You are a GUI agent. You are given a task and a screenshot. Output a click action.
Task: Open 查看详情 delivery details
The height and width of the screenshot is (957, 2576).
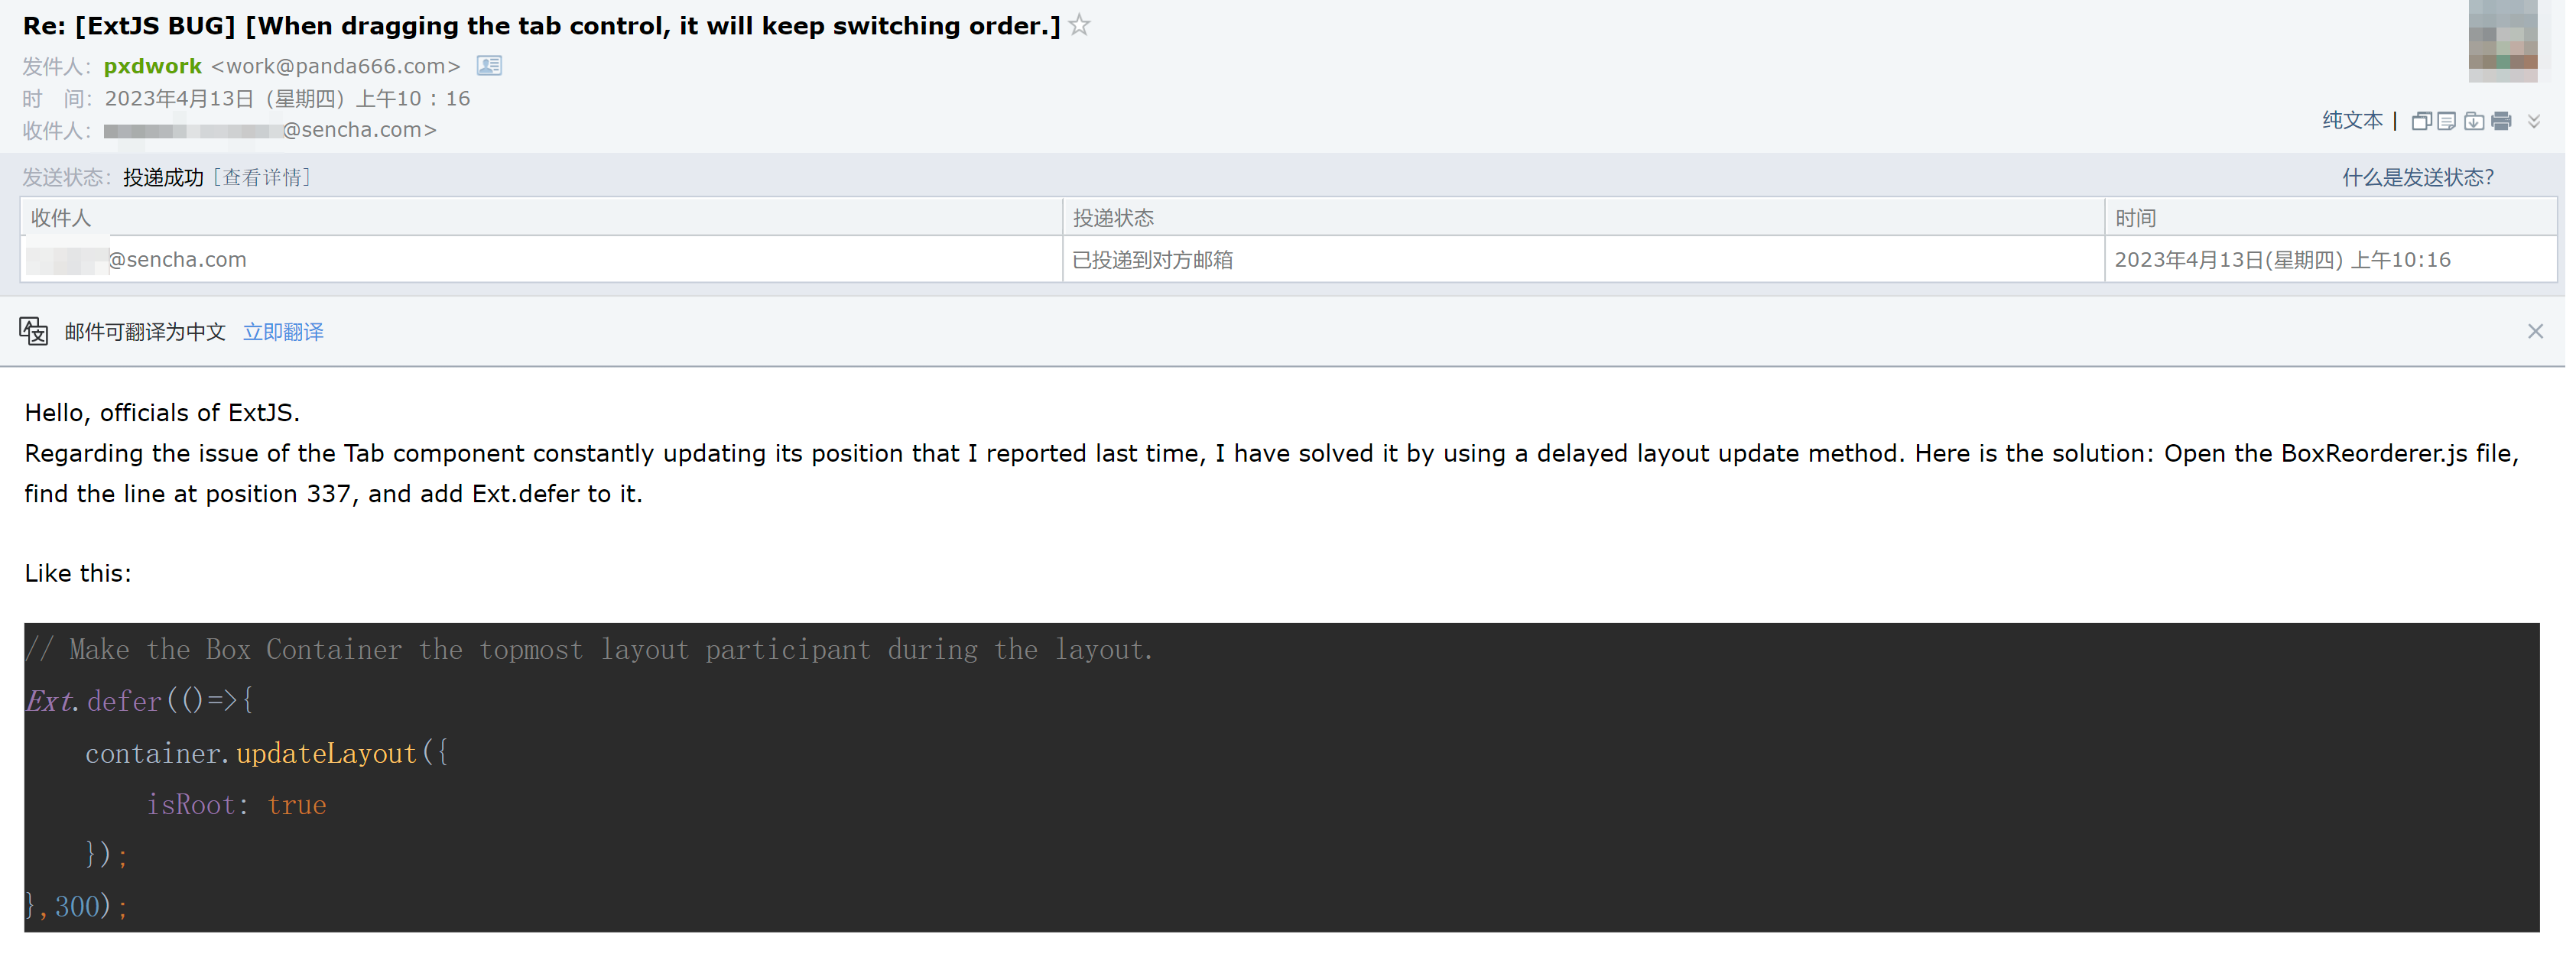[261, 177]
